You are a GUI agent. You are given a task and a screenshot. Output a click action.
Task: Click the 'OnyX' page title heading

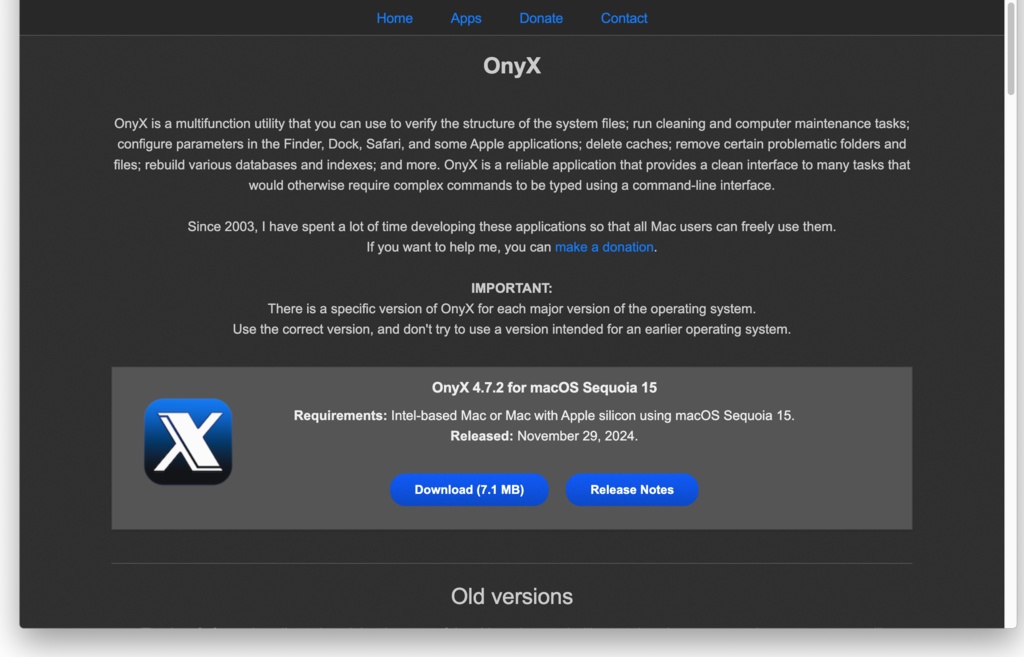tap(511, 66)
